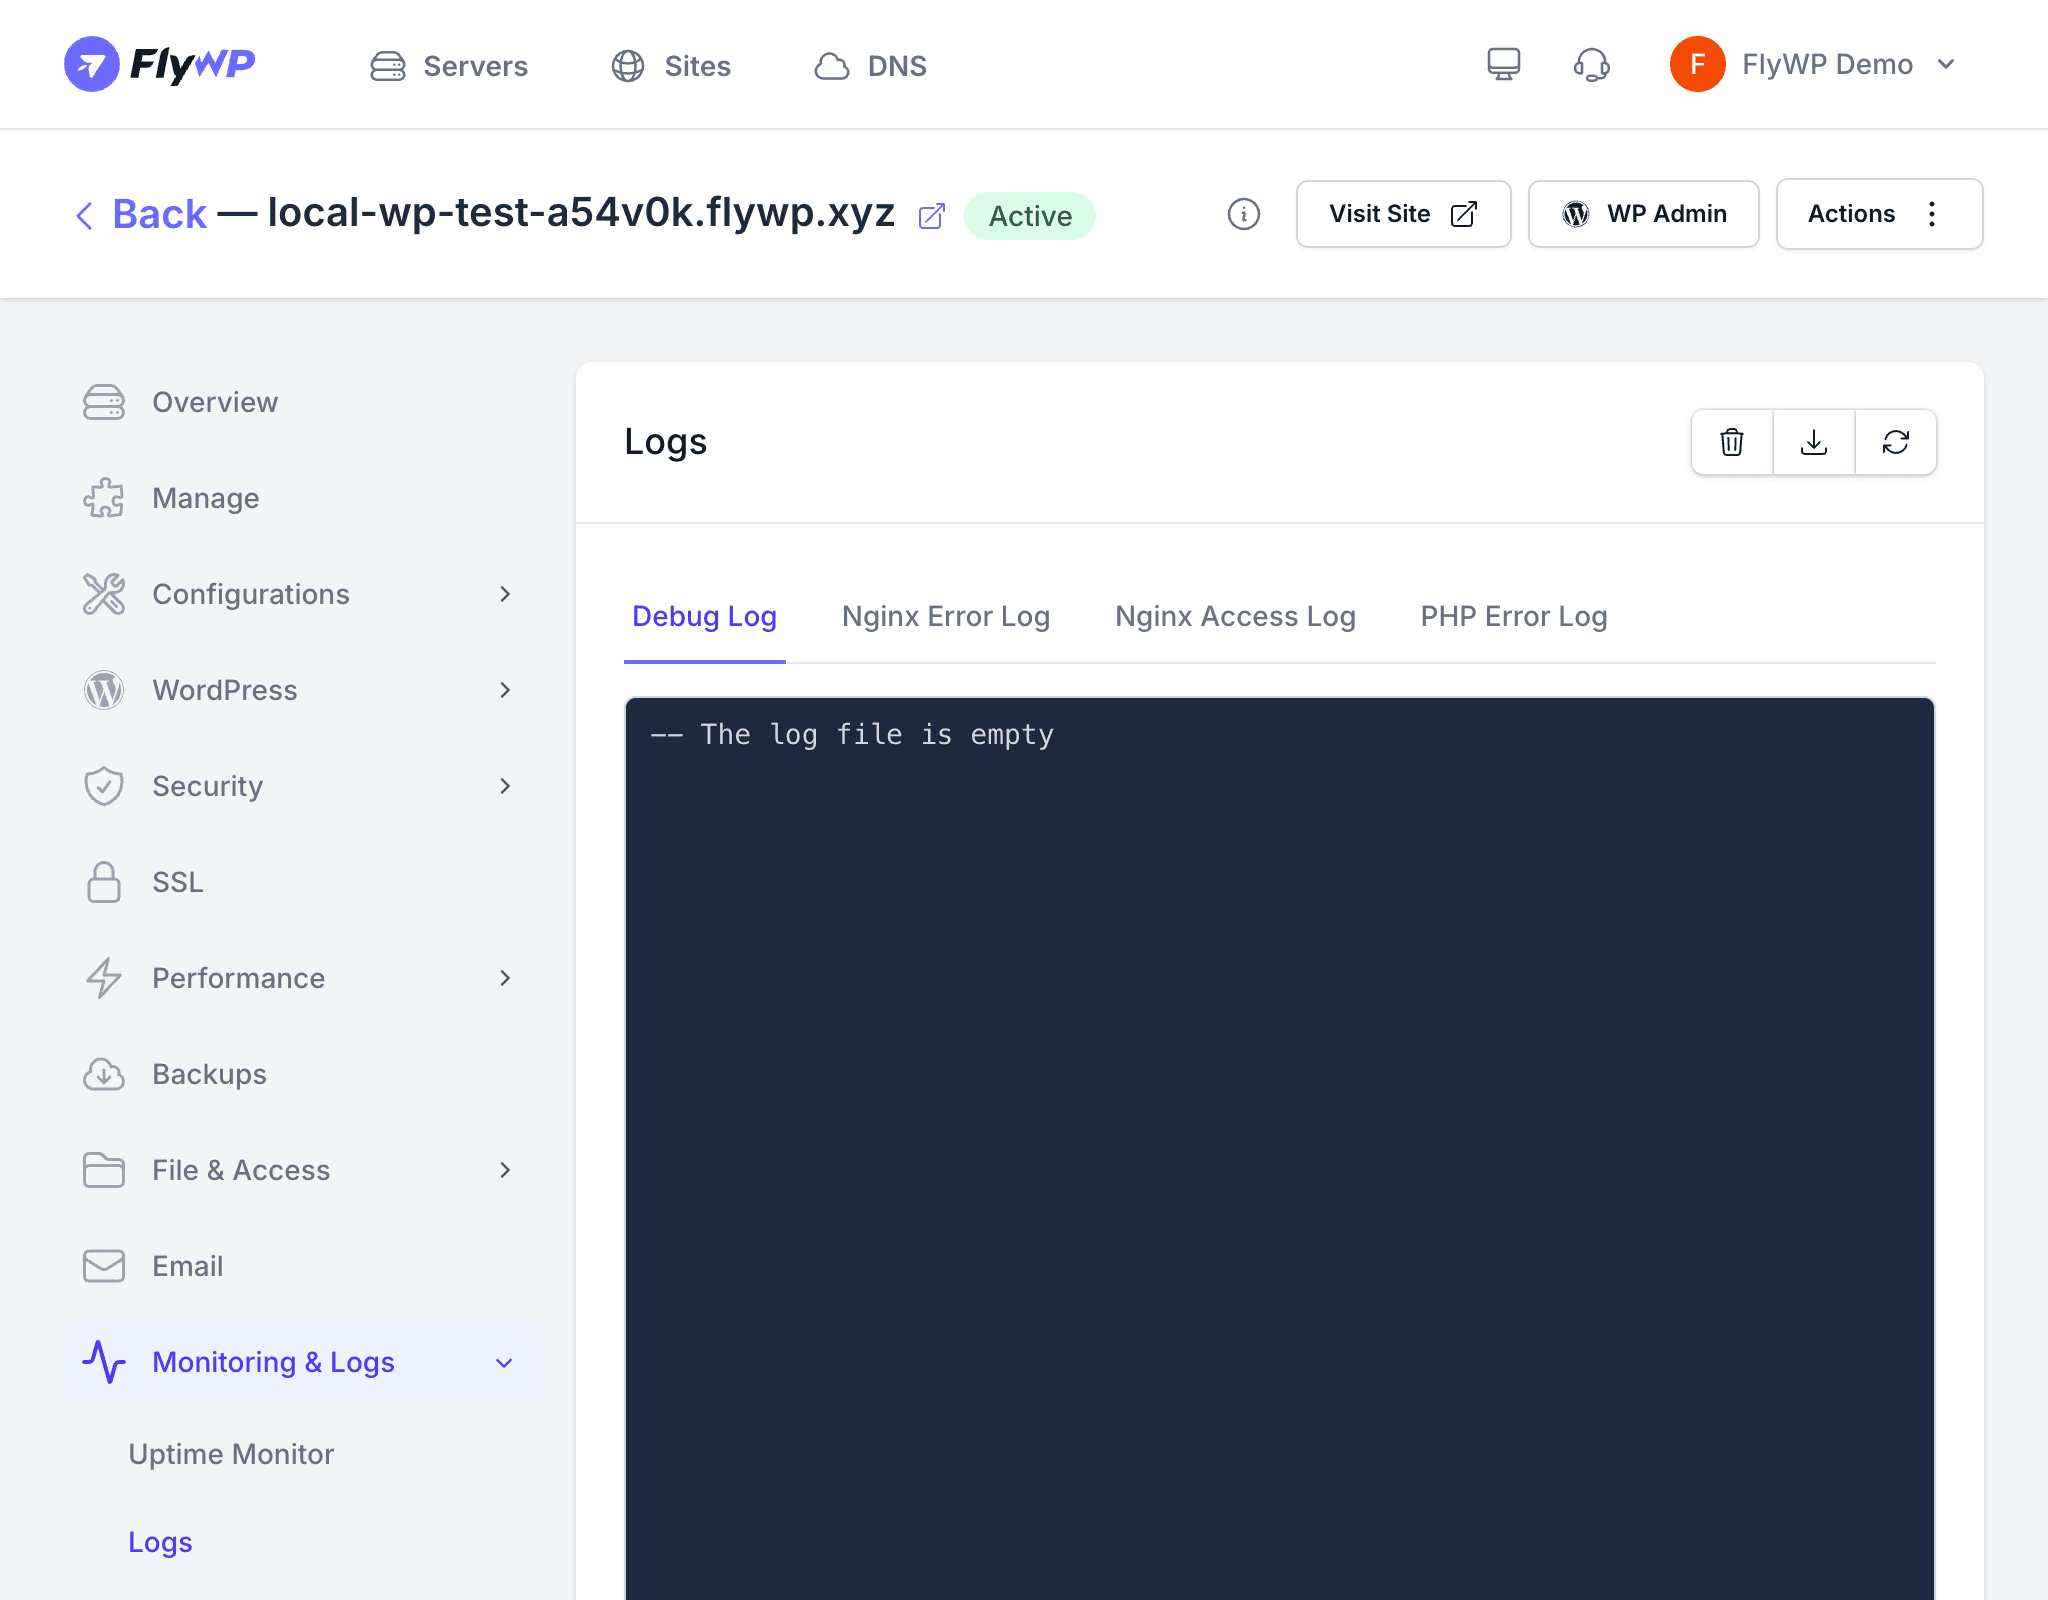Open the SSL sidebar item
This screenshot has height=1600, width=2048.
click(x=304, y=882)
